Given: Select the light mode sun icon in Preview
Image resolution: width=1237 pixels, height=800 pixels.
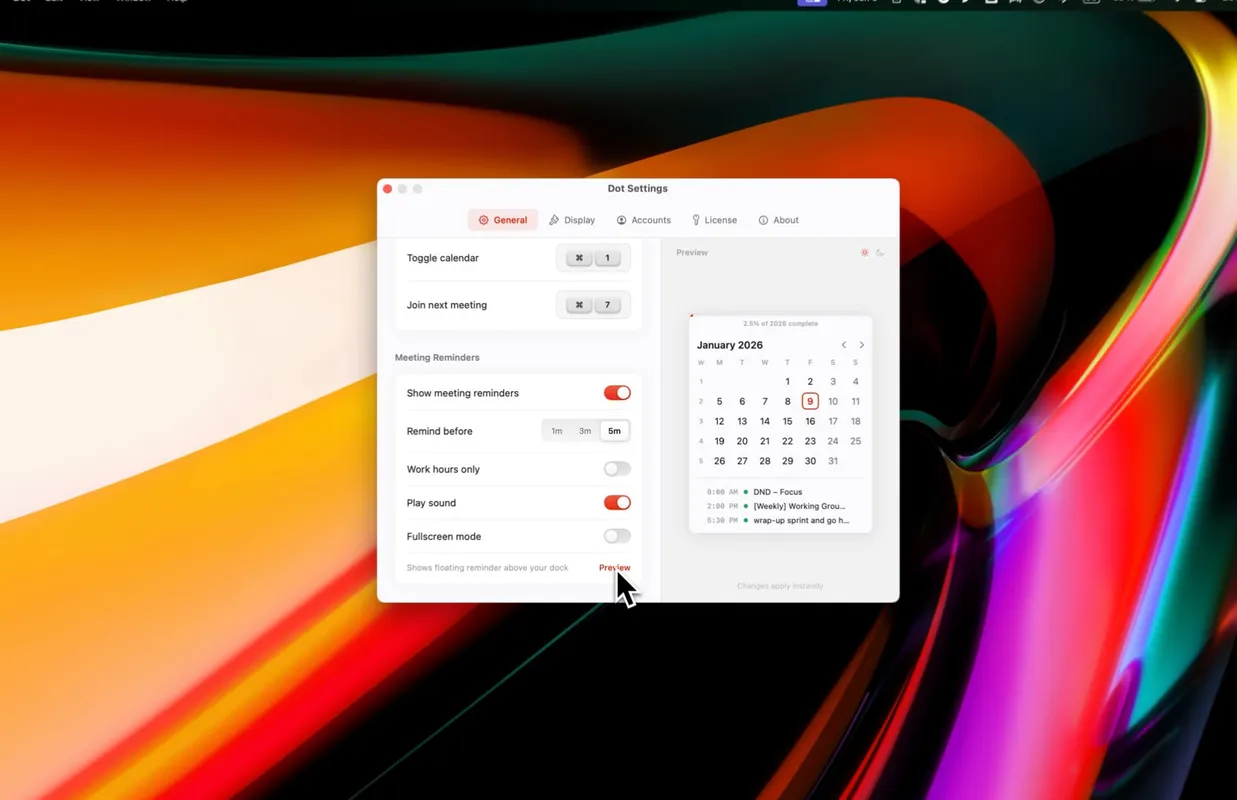Looking at the screenshot, I should point(865,253).
